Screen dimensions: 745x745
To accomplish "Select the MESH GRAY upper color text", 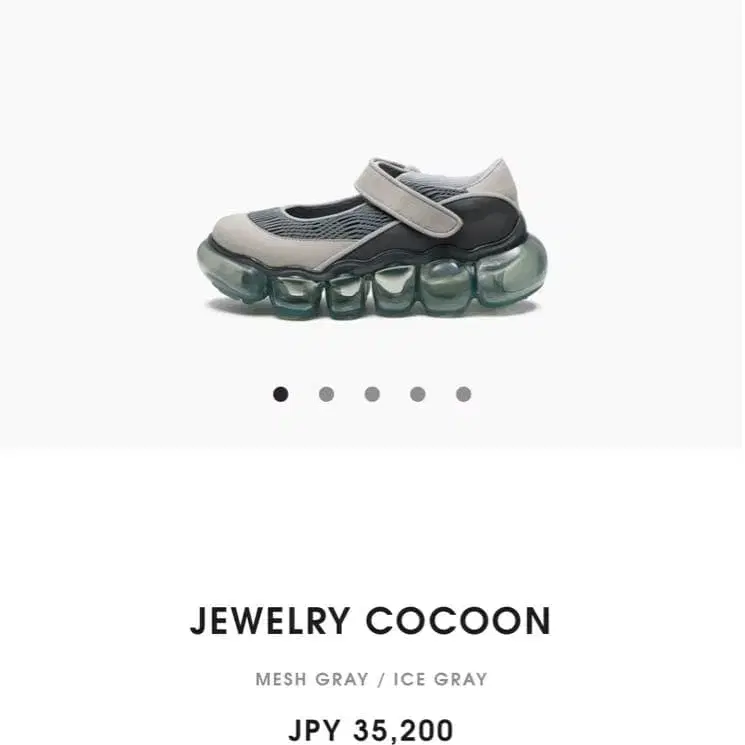I will point(312,679).
